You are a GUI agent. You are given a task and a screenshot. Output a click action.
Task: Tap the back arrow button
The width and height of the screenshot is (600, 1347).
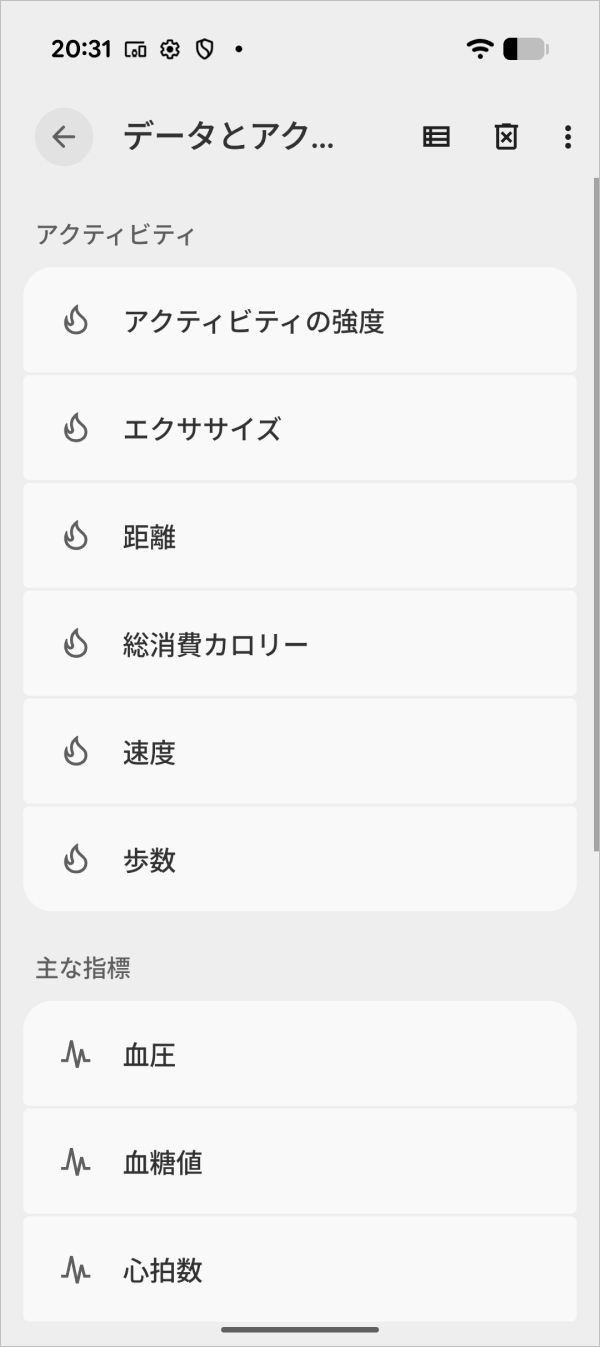tap(64, 137)
